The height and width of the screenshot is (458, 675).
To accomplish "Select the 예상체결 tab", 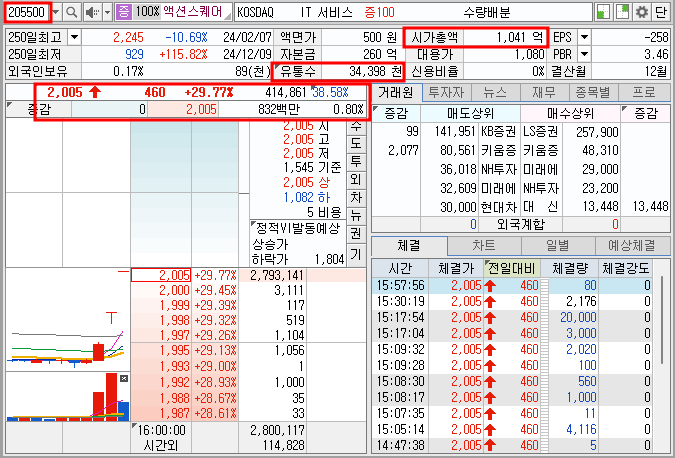I will tap(632, 246).
